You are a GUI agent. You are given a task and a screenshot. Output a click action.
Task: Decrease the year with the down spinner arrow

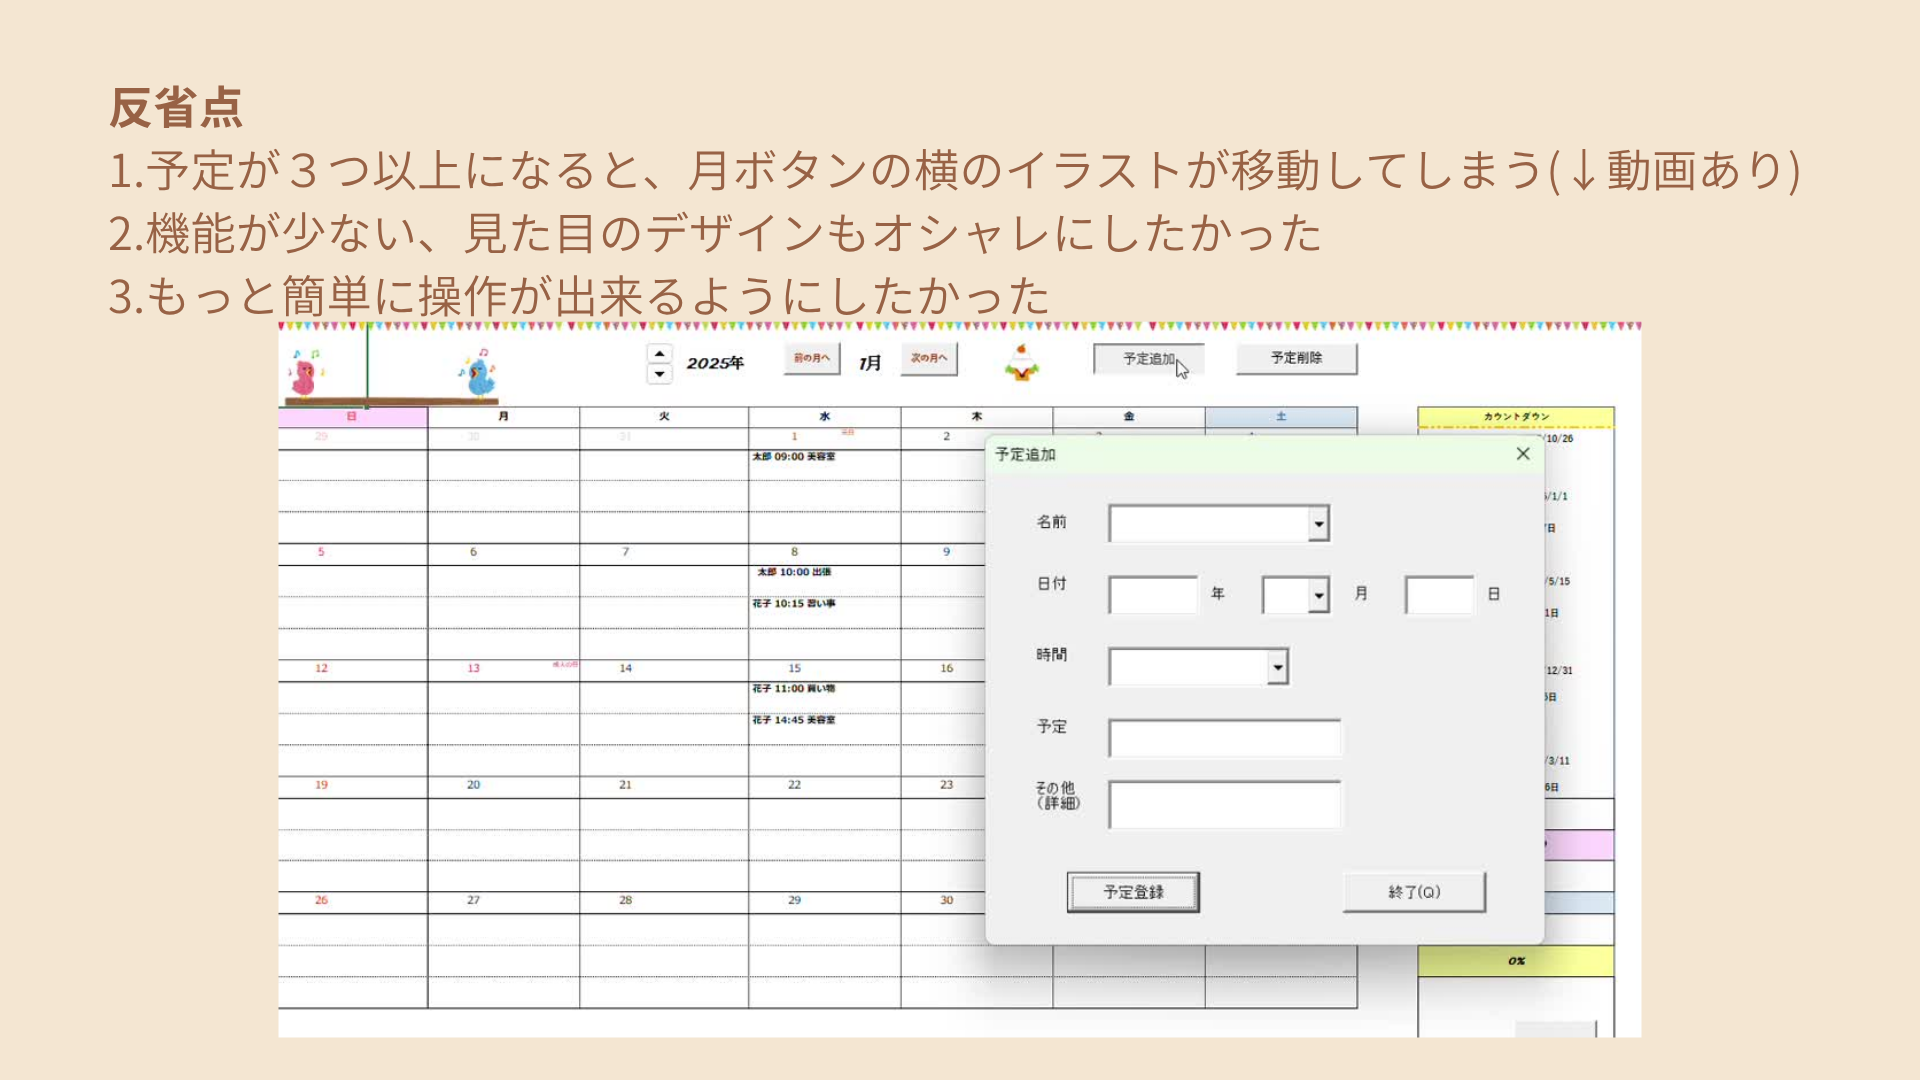[x=659, y=374]
